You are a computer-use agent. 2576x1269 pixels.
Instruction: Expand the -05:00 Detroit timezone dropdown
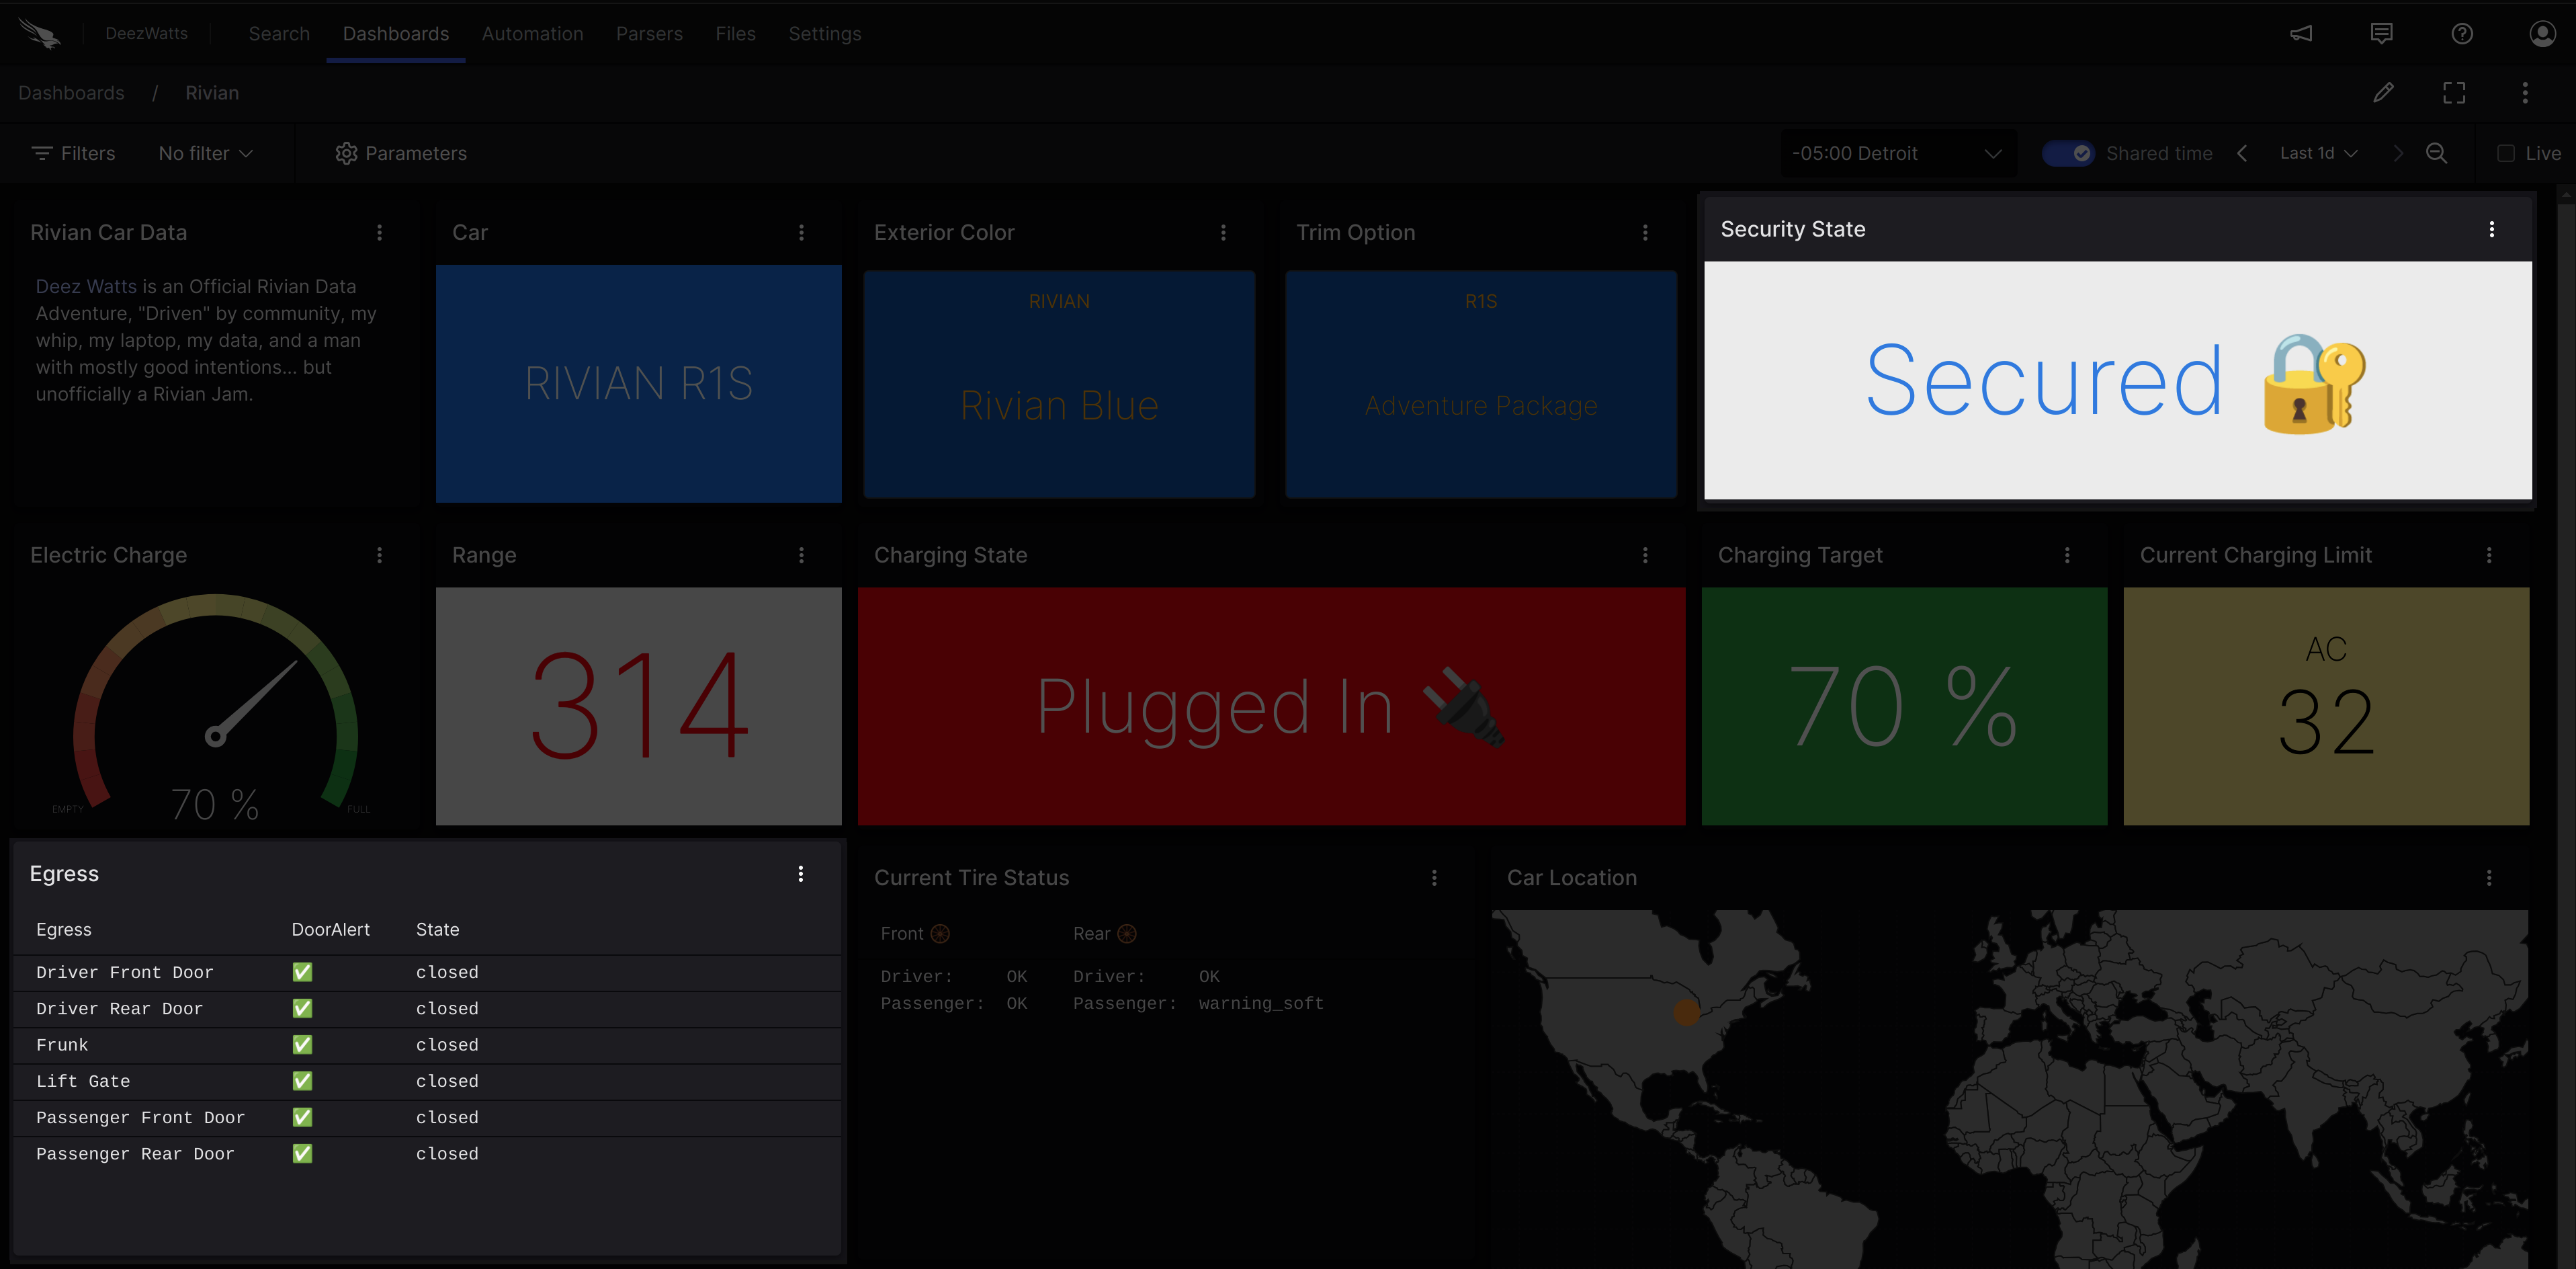click(x=1896, y=153)
